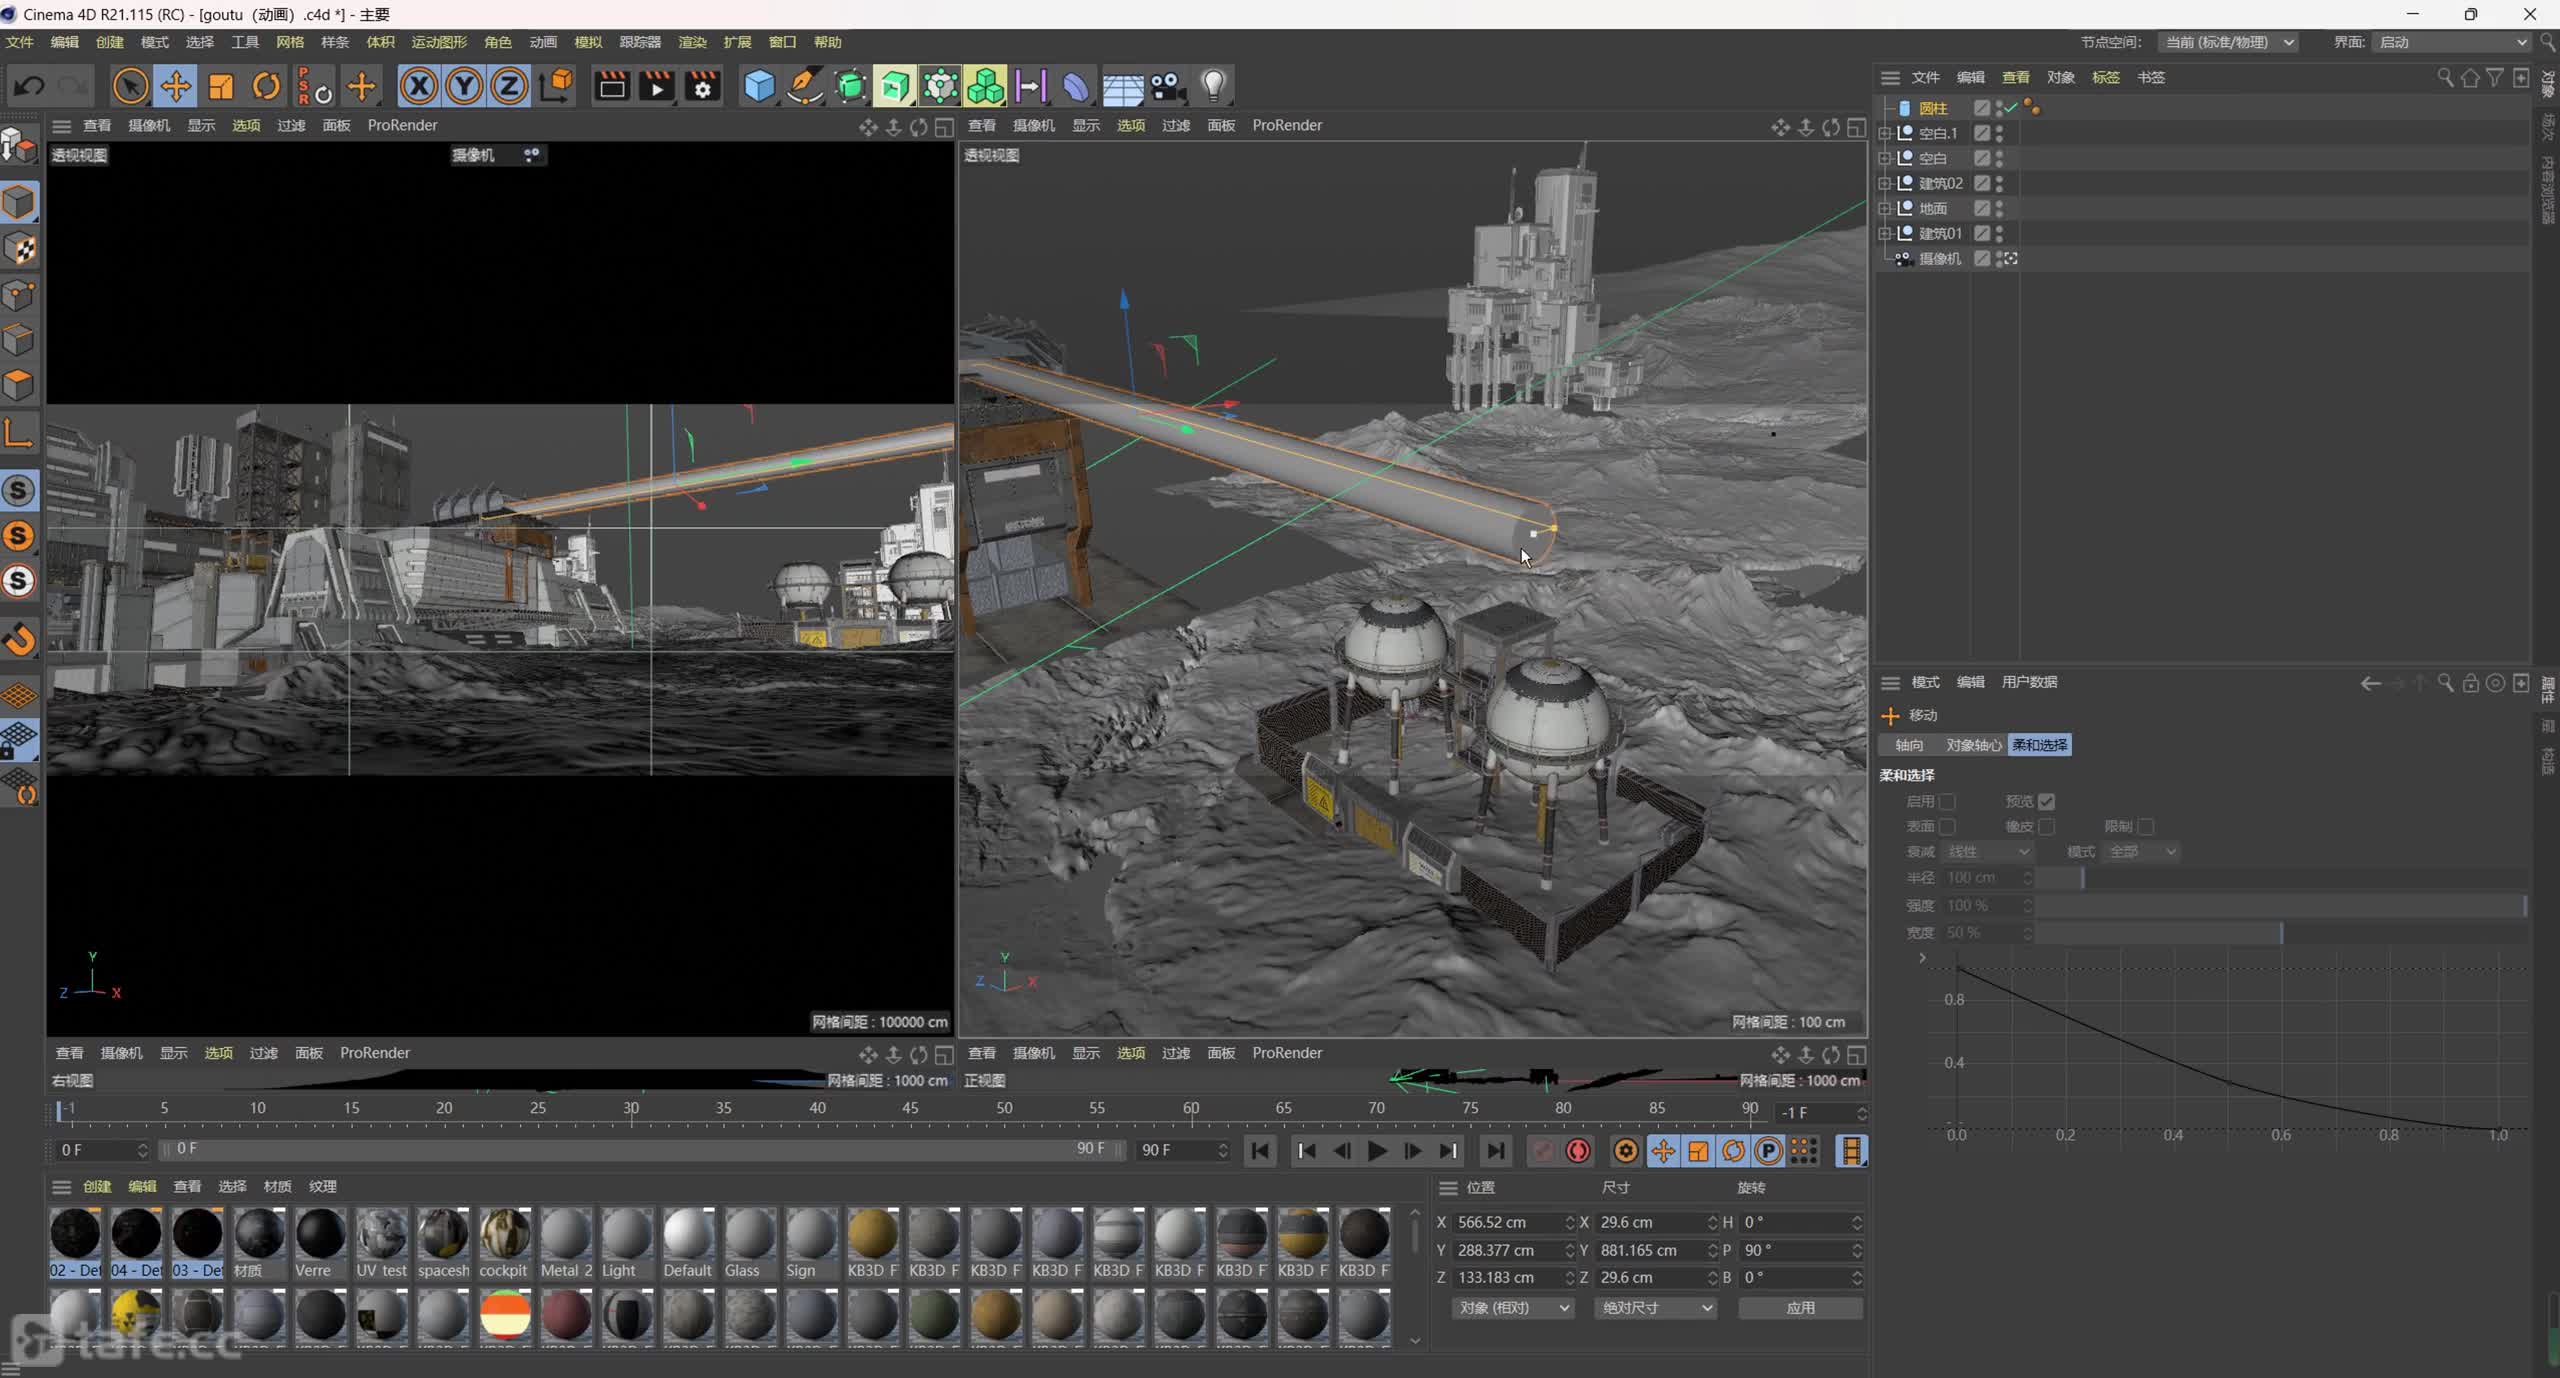2560x1378 pixels.
Task: Toggle the Z axis lock
Action: coord(509,87)
